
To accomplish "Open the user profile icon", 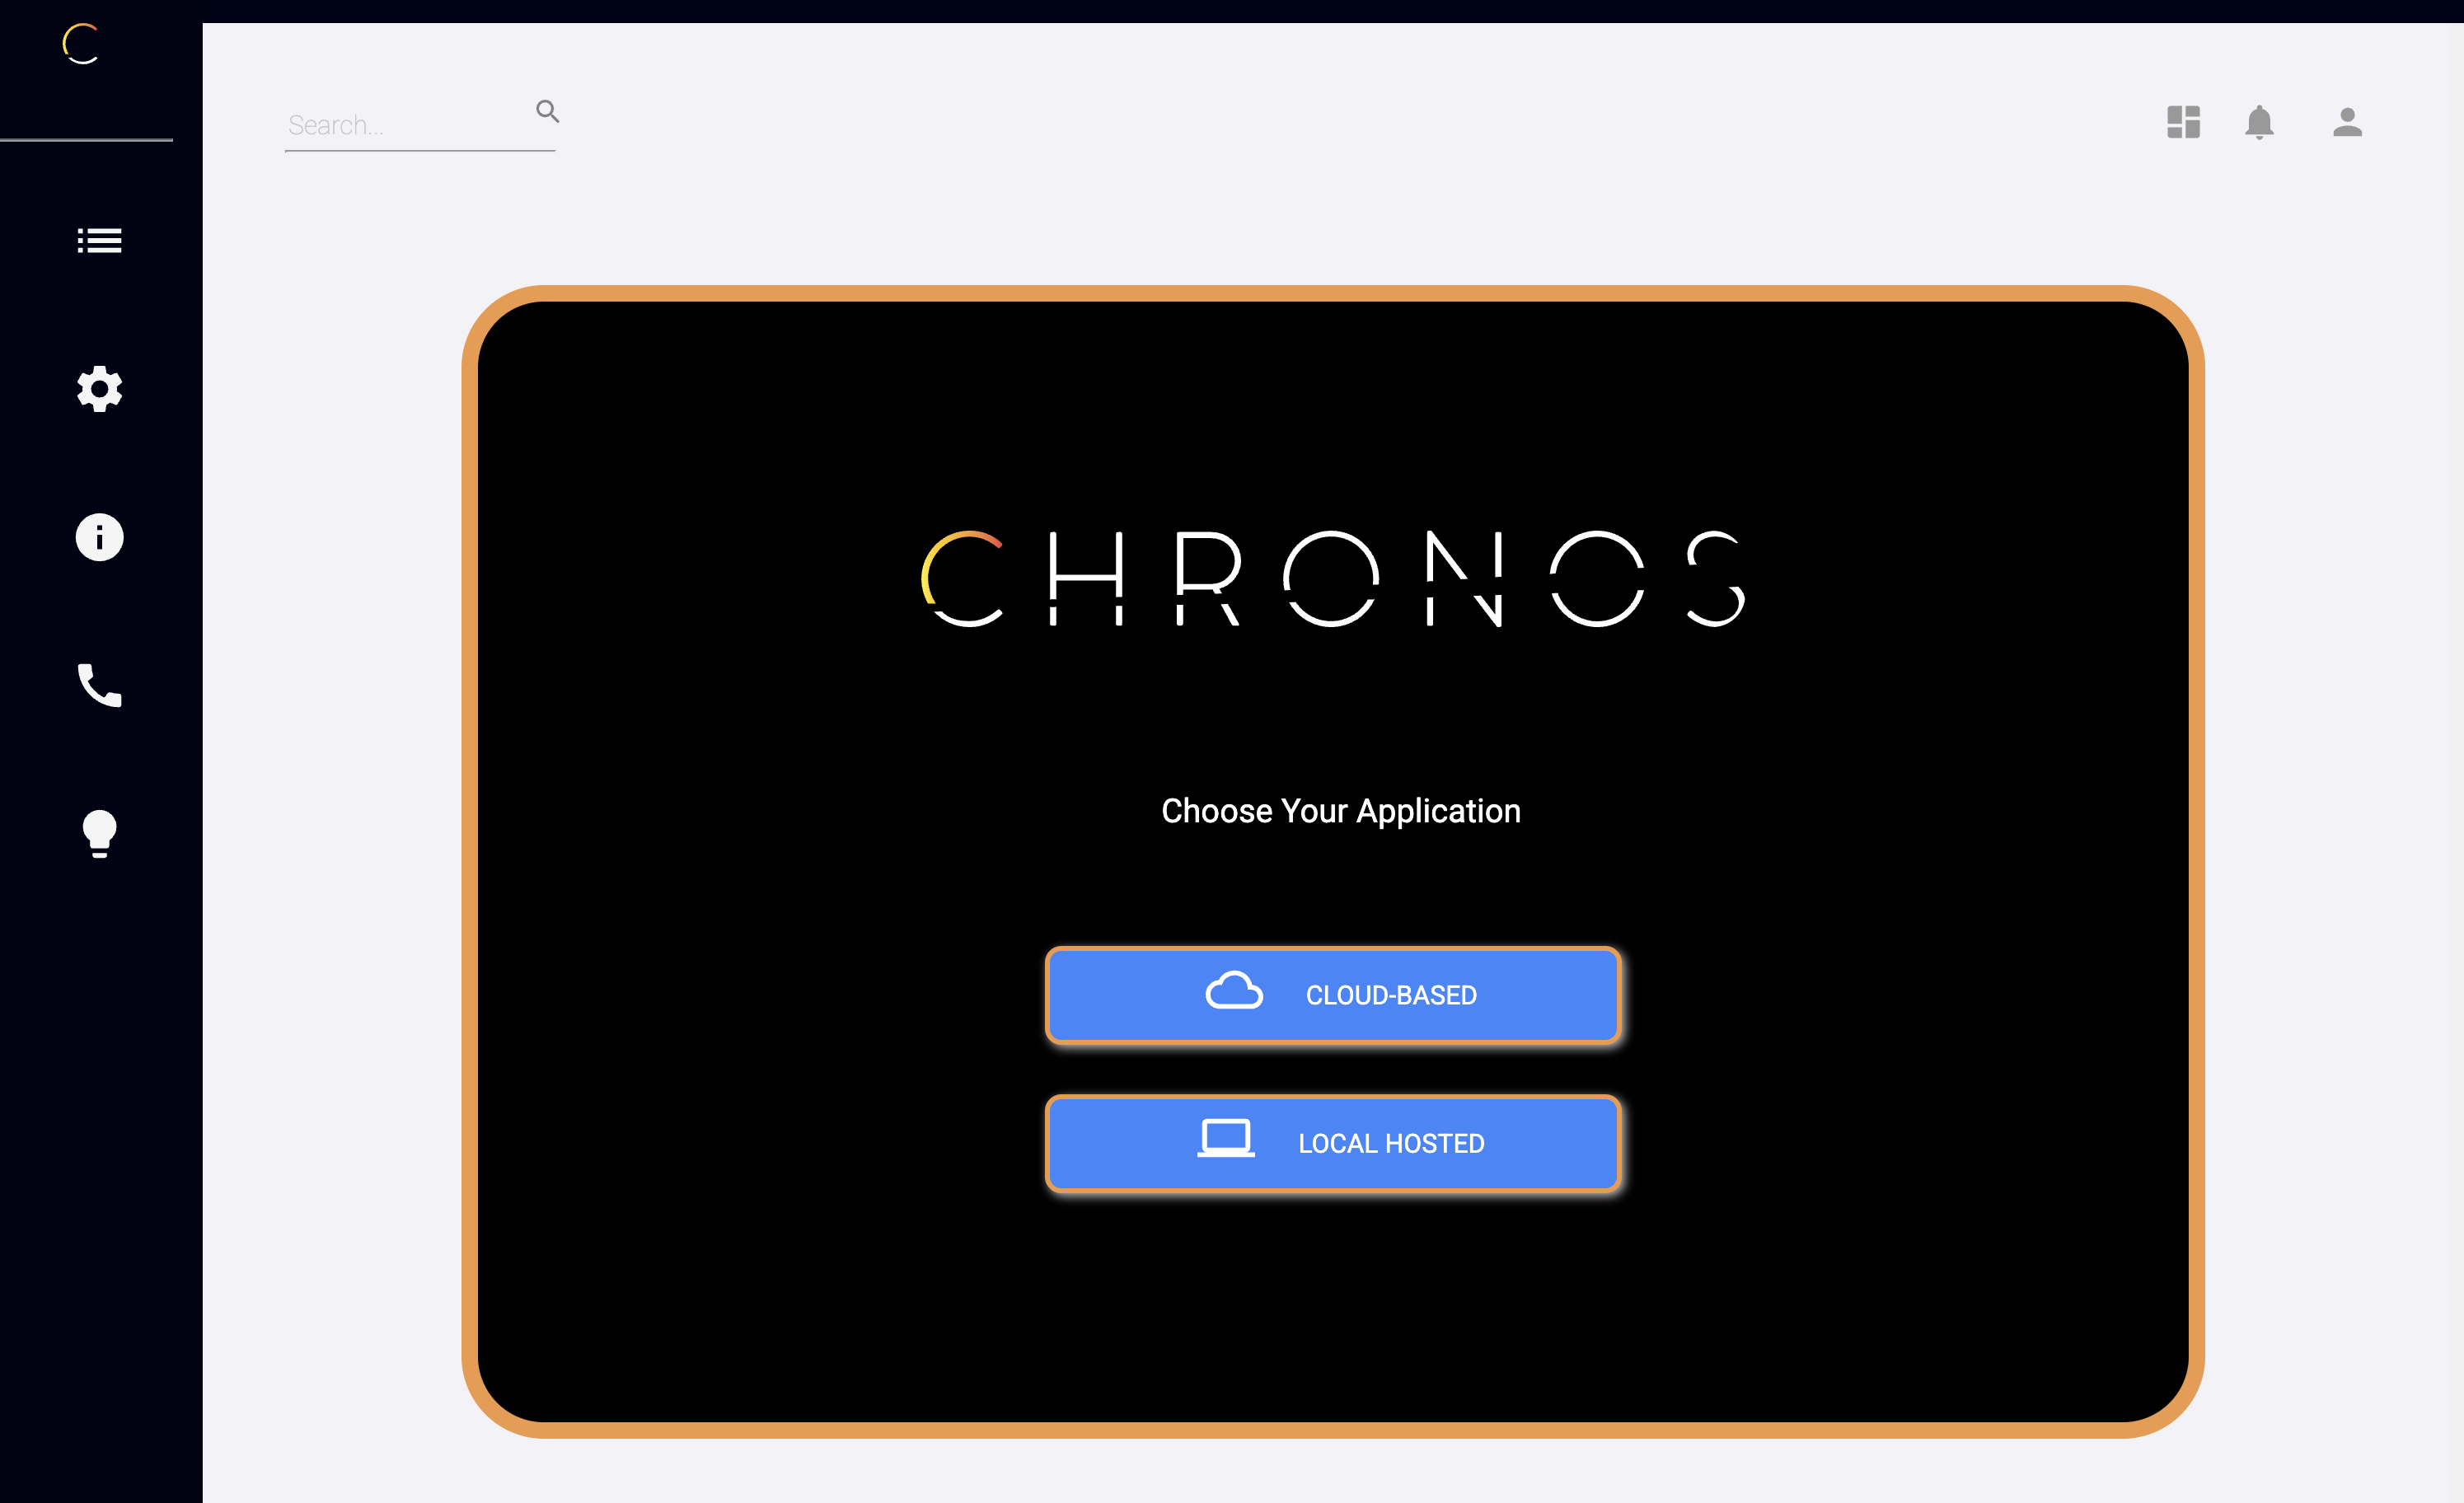I will pyautogui.click(x=2347, y=122).
